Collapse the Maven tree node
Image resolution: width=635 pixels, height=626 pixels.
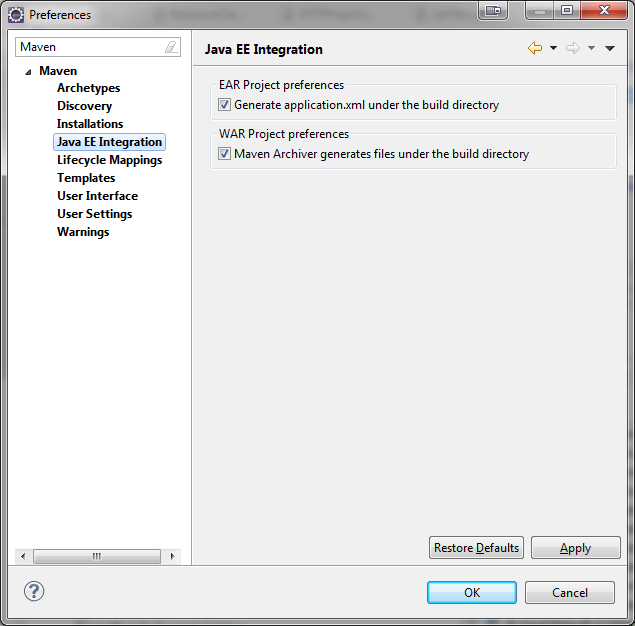(x=28, y=72)
